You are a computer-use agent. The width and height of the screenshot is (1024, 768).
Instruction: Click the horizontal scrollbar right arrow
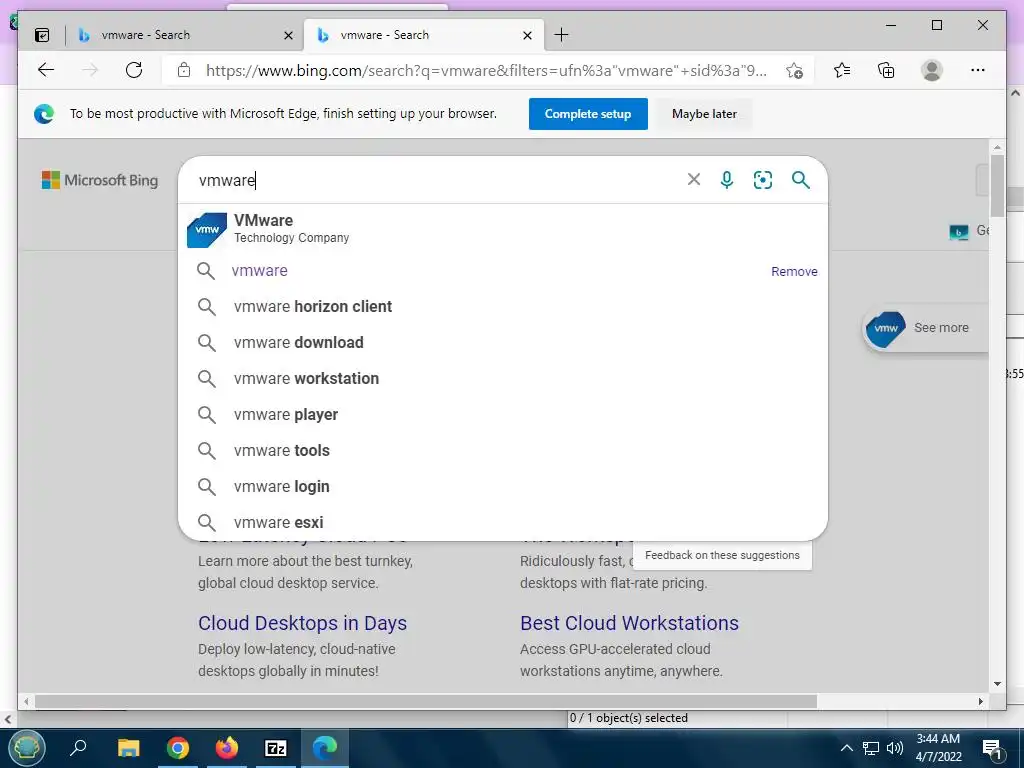[981, 701]
